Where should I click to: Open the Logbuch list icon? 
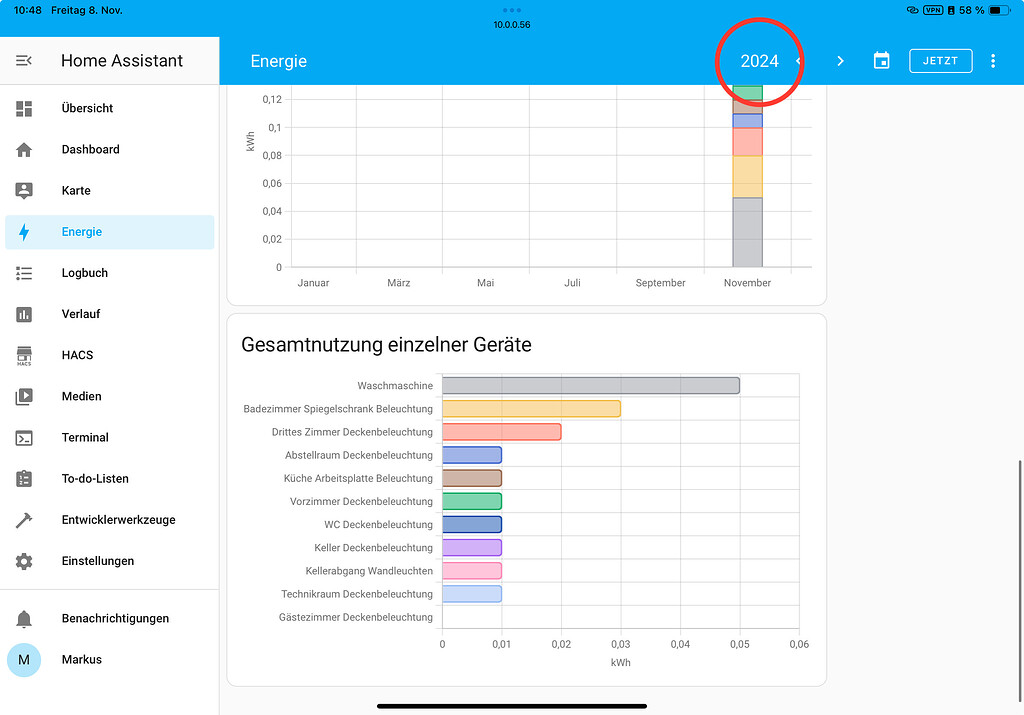tap(24, 273)
